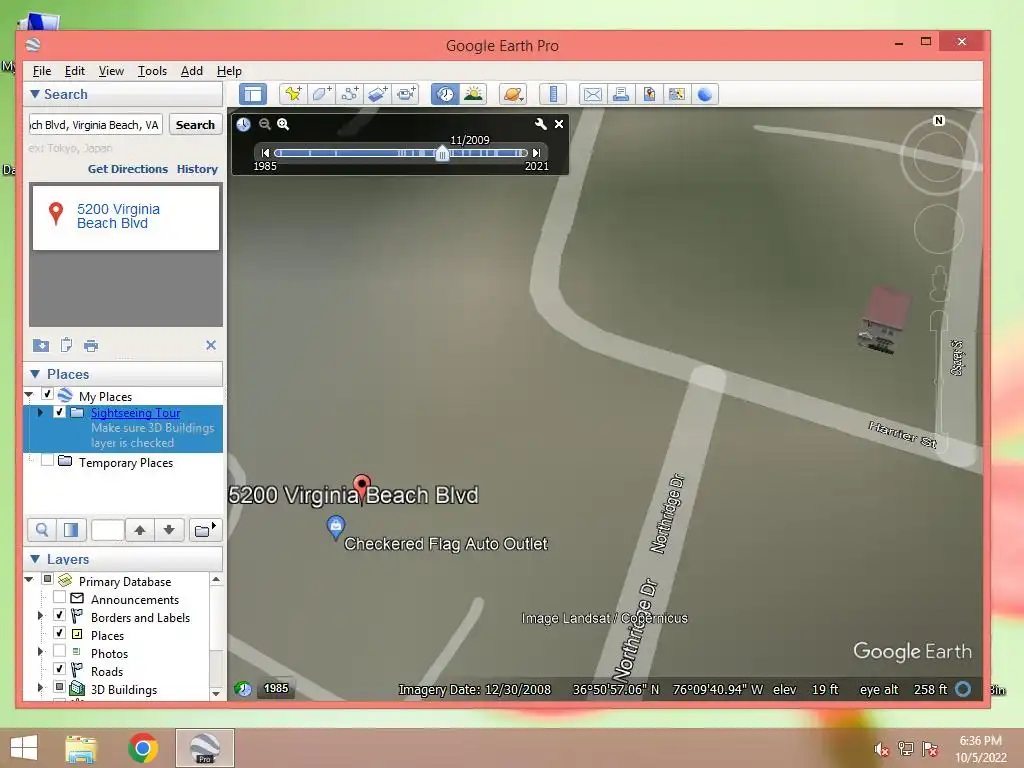Toggle historical imagery clock button
The width and height of the screenshot is (1024, 768).
445,94
